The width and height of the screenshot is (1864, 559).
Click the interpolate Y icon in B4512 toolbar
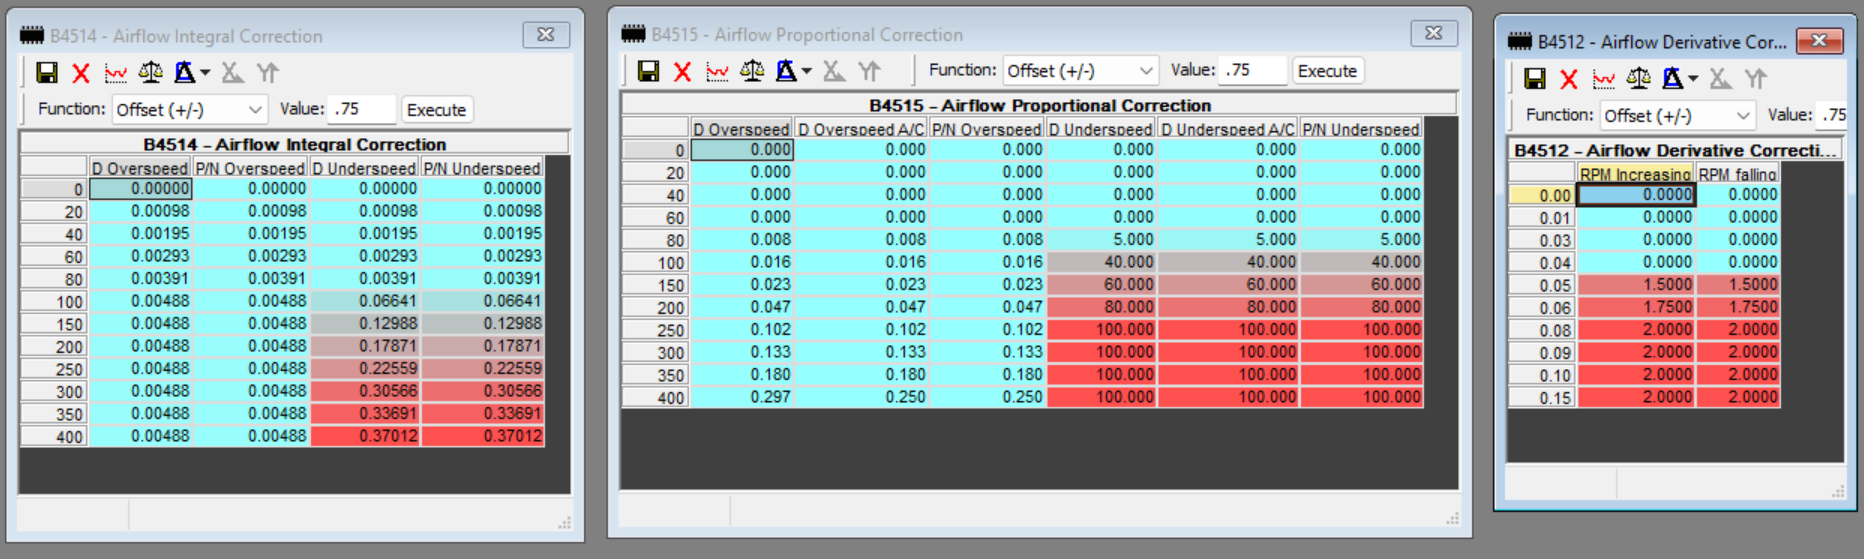coord(1755,79)
